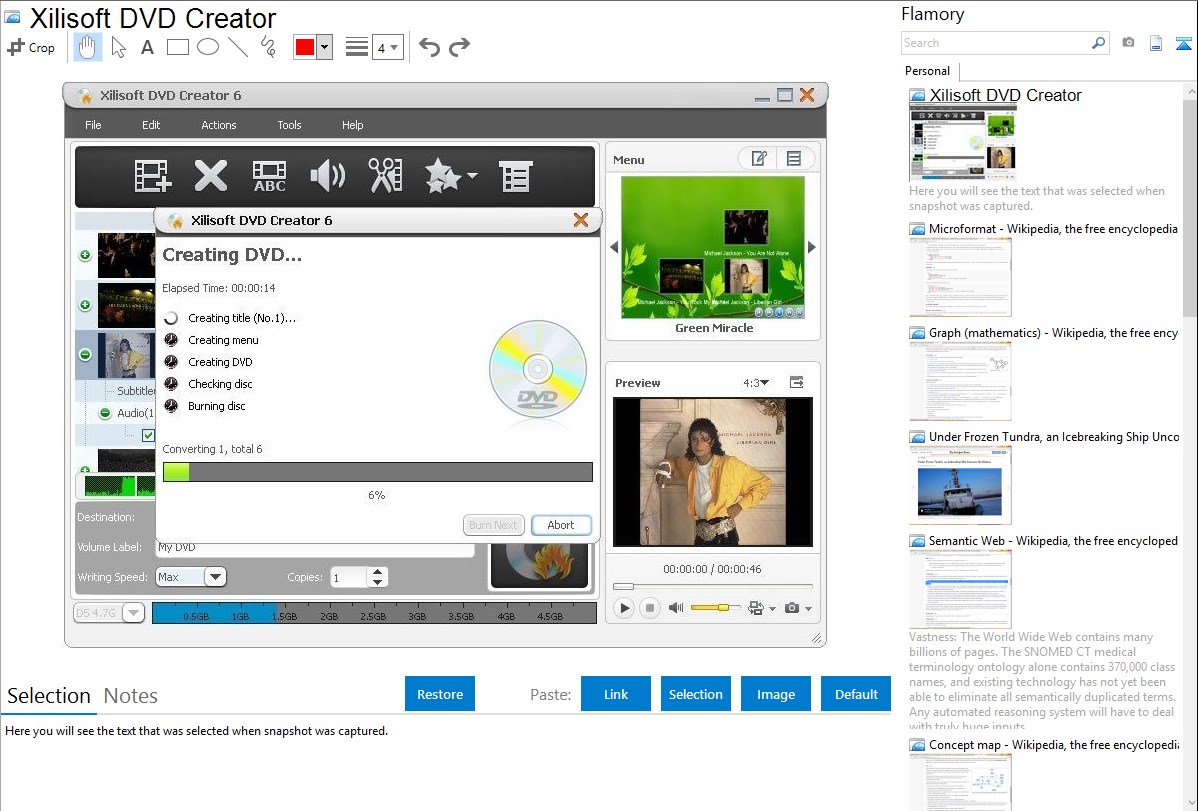Open the Tools menu

(289, 125)
